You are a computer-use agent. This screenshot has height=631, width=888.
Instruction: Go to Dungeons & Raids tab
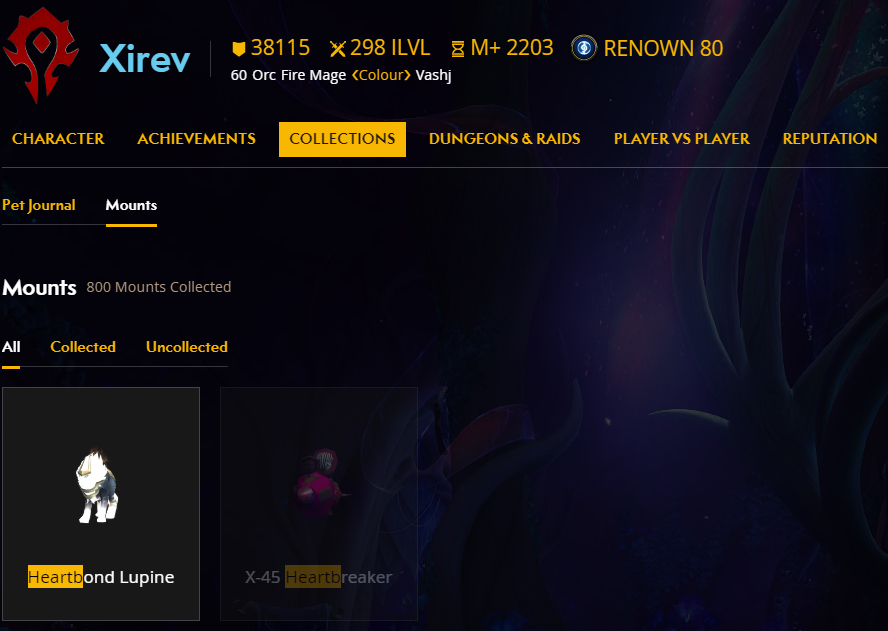pos(504,139)
